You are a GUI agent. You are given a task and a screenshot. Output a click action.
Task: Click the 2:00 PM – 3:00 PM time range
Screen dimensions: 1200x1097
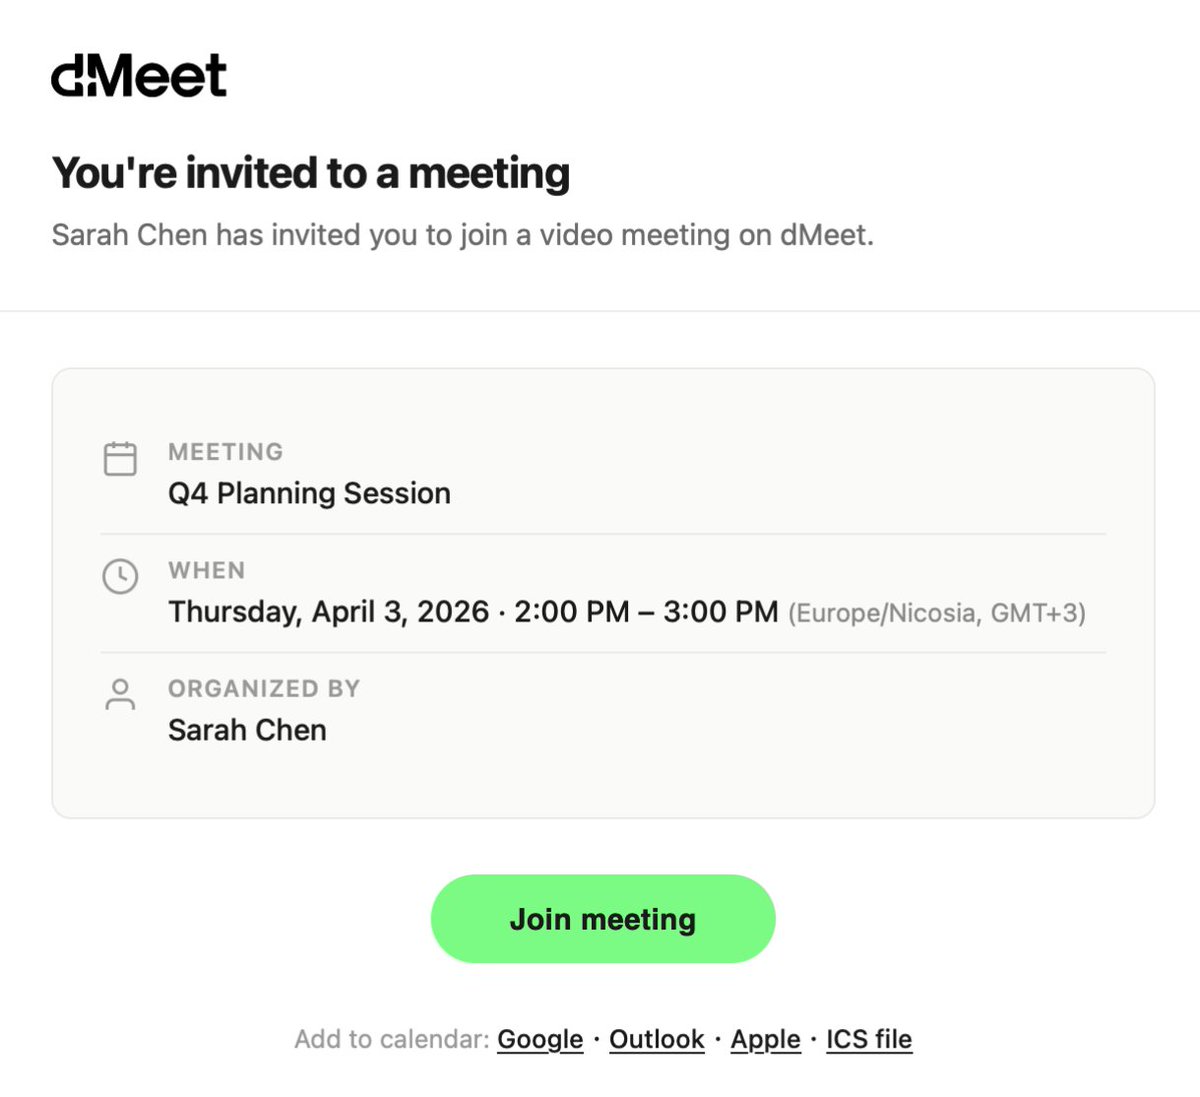pos(646,611)
